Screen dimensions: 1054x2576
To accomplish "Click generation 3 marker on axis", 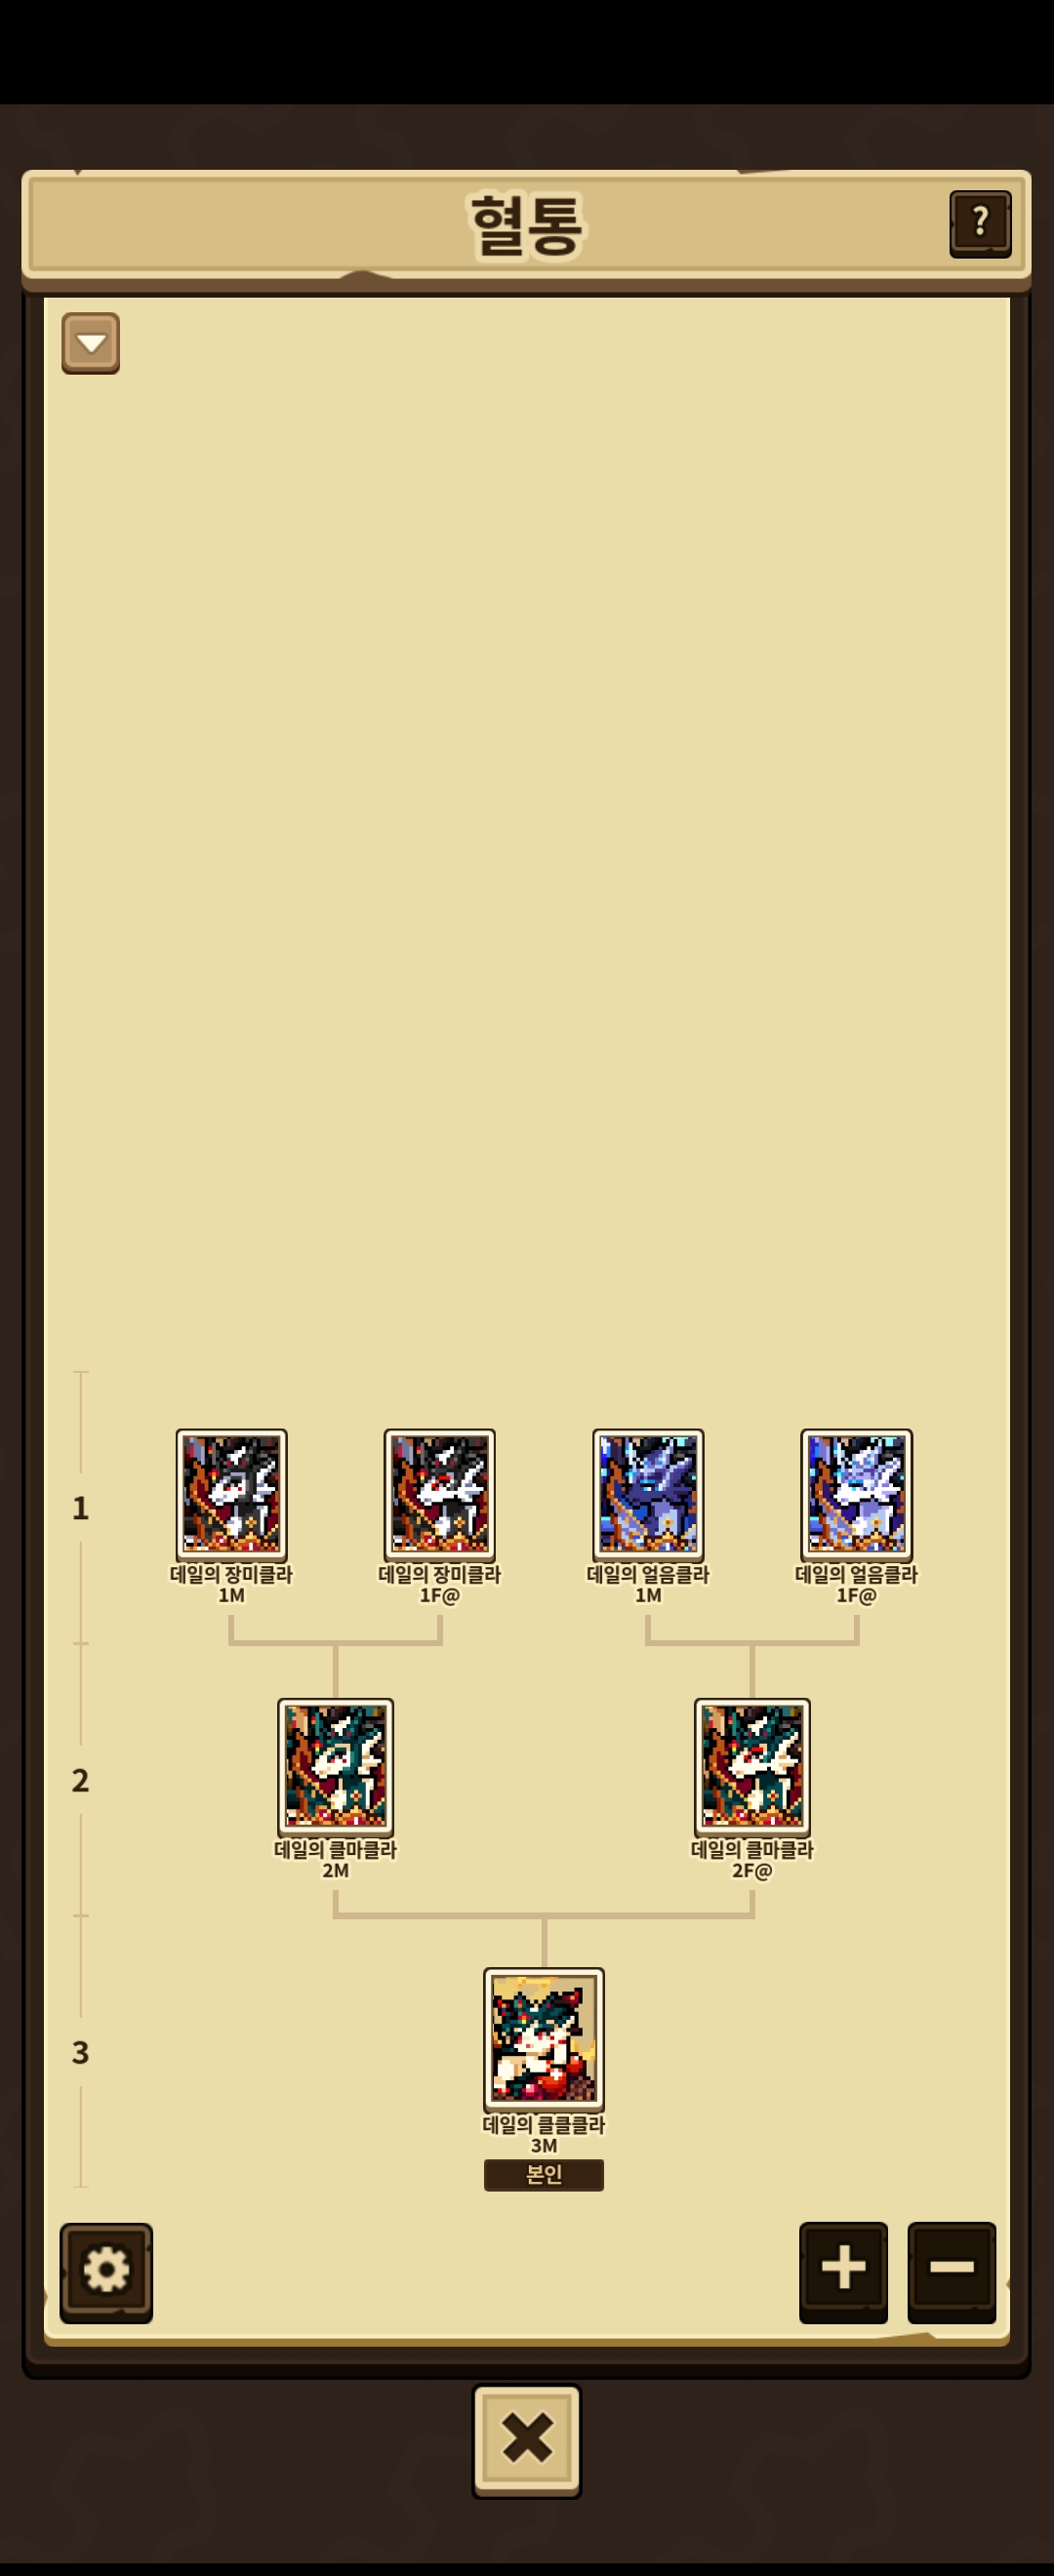I will pyautogui.click(x=80, y=2052).
